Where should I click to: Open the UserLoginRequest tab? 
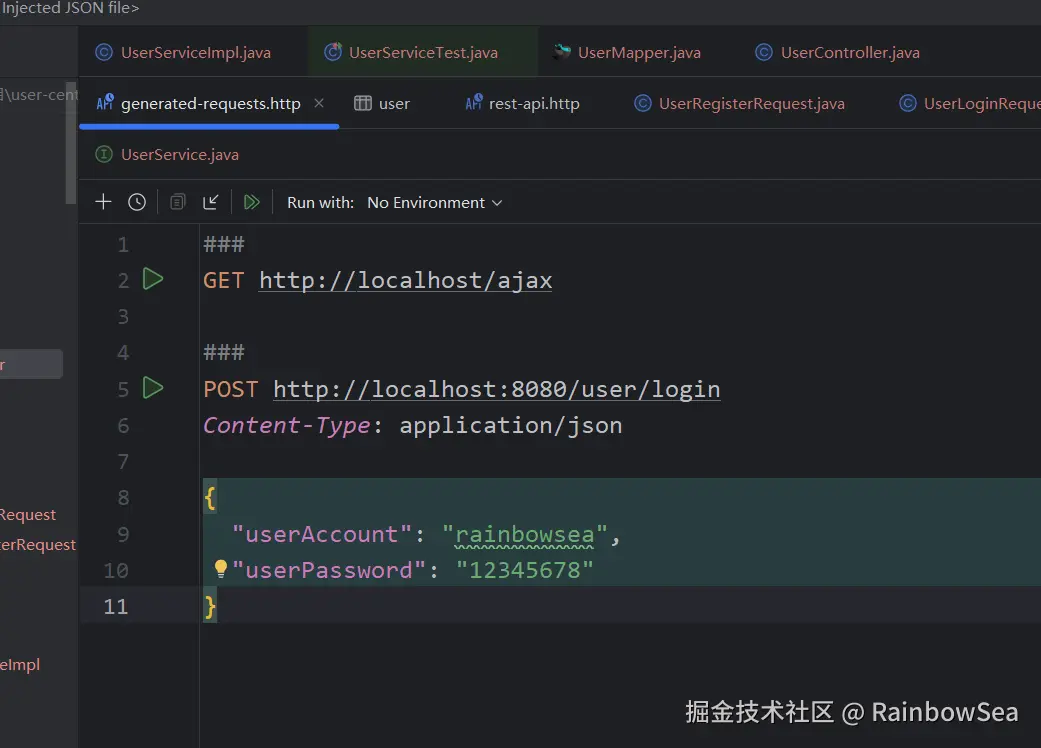click(969, 104)
